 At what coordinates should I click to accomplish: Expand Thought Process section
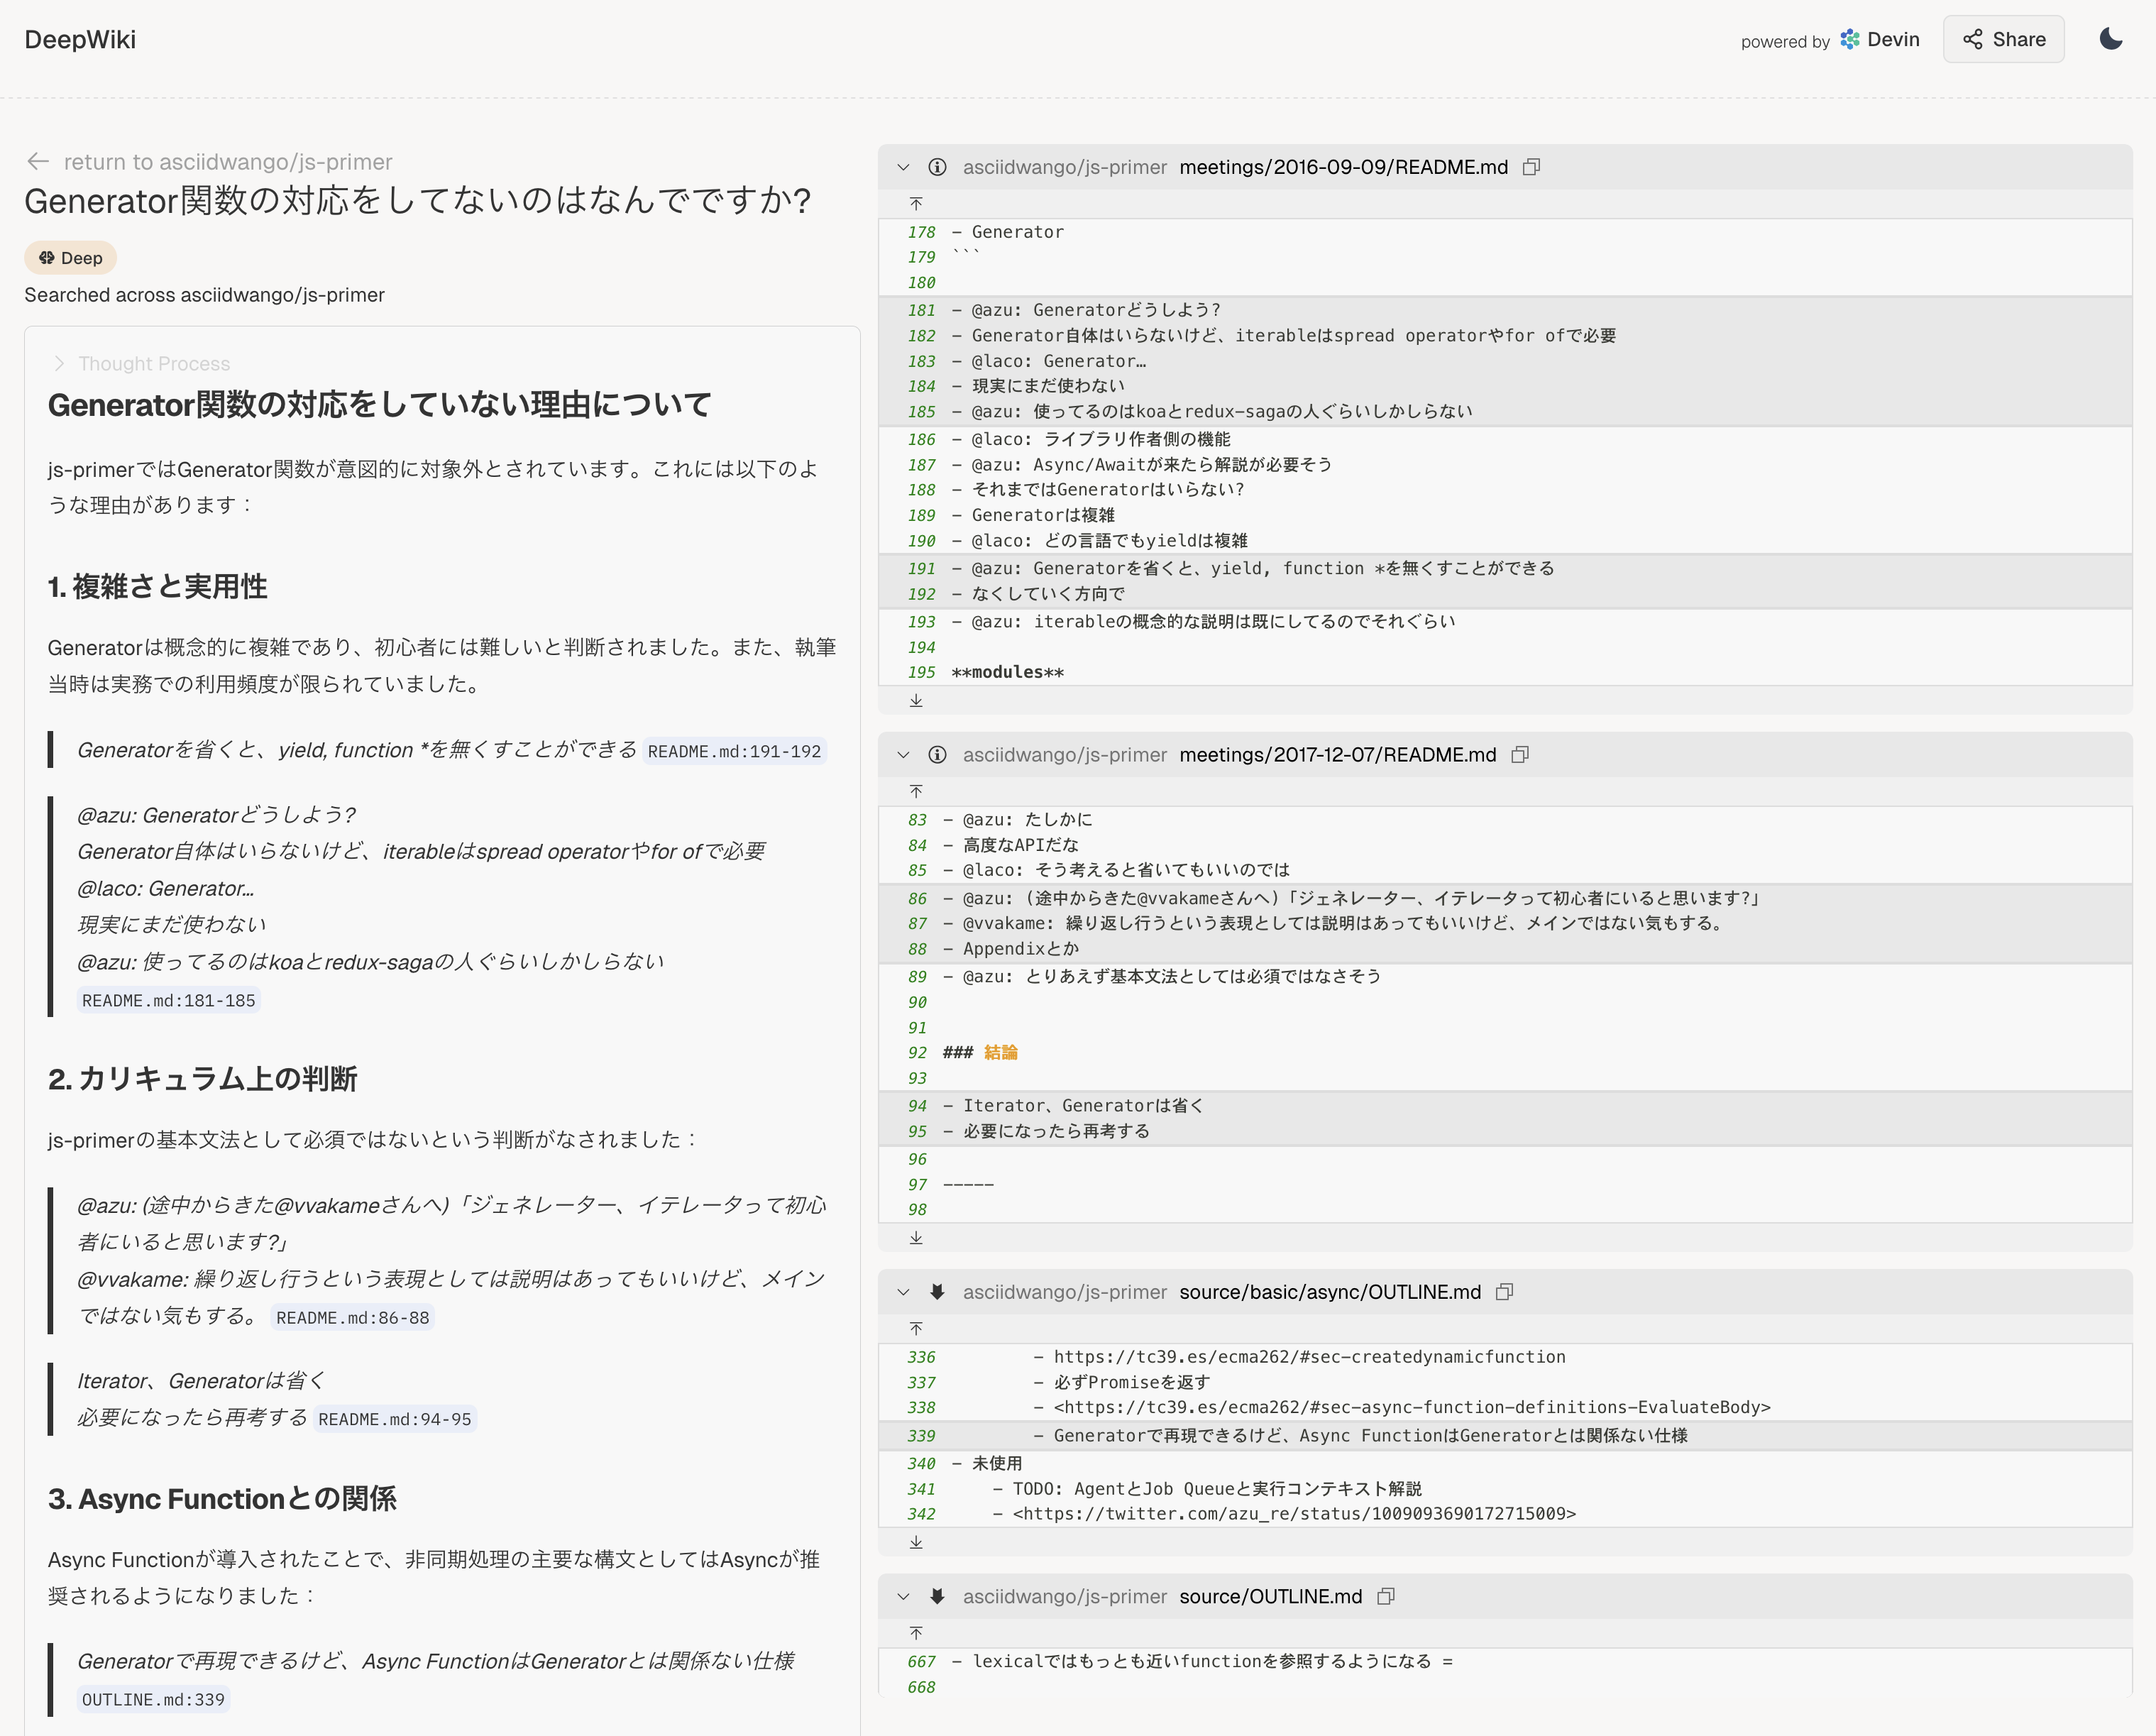click(x=141, y=364)
